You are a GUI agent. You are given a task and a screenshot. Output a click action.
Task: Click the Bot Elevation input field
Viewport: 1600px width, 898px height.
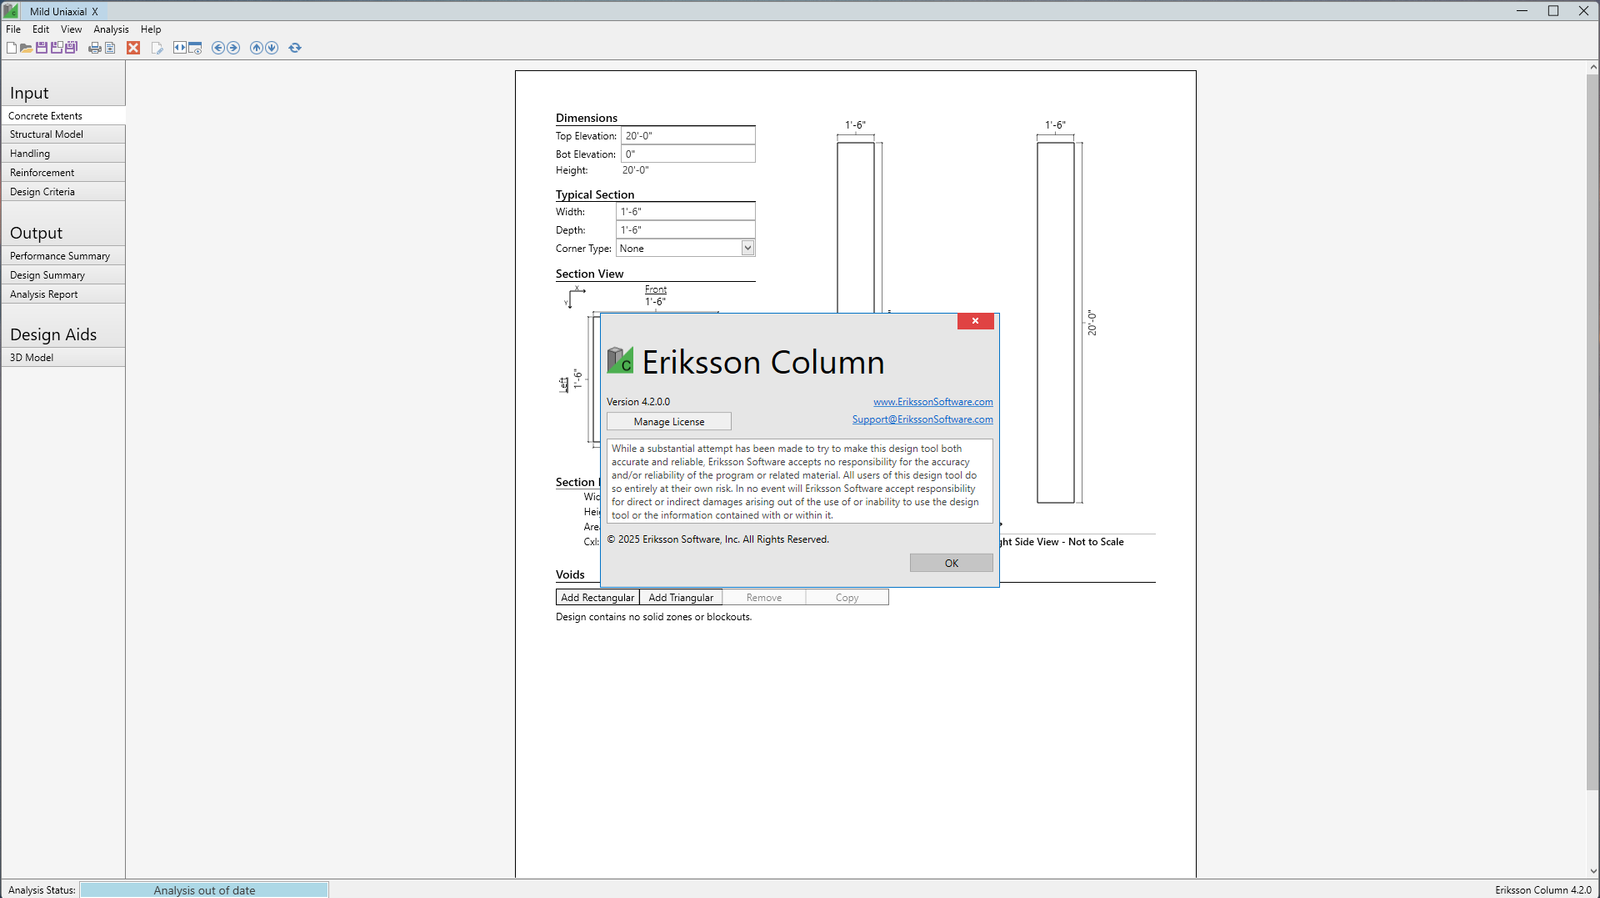(x=688, y=154)
